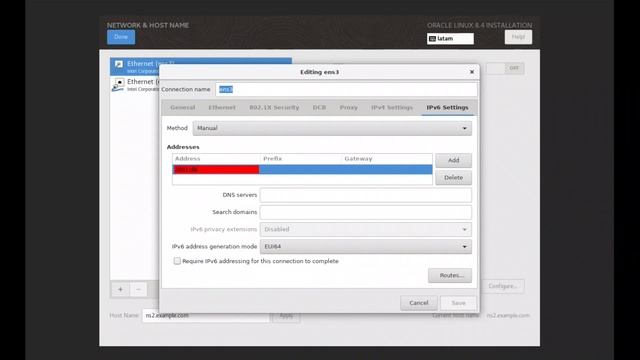Focus the Search domains field
Screen dimensions: 640x360
[x=366, y=212]
